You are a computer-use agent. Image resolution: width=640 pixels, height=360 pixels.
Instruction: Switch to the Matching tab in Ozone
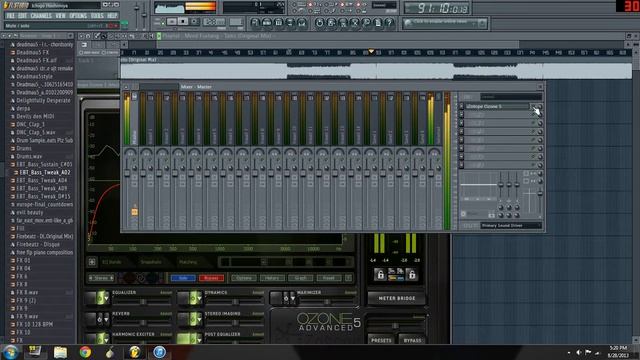pos(188,262)
